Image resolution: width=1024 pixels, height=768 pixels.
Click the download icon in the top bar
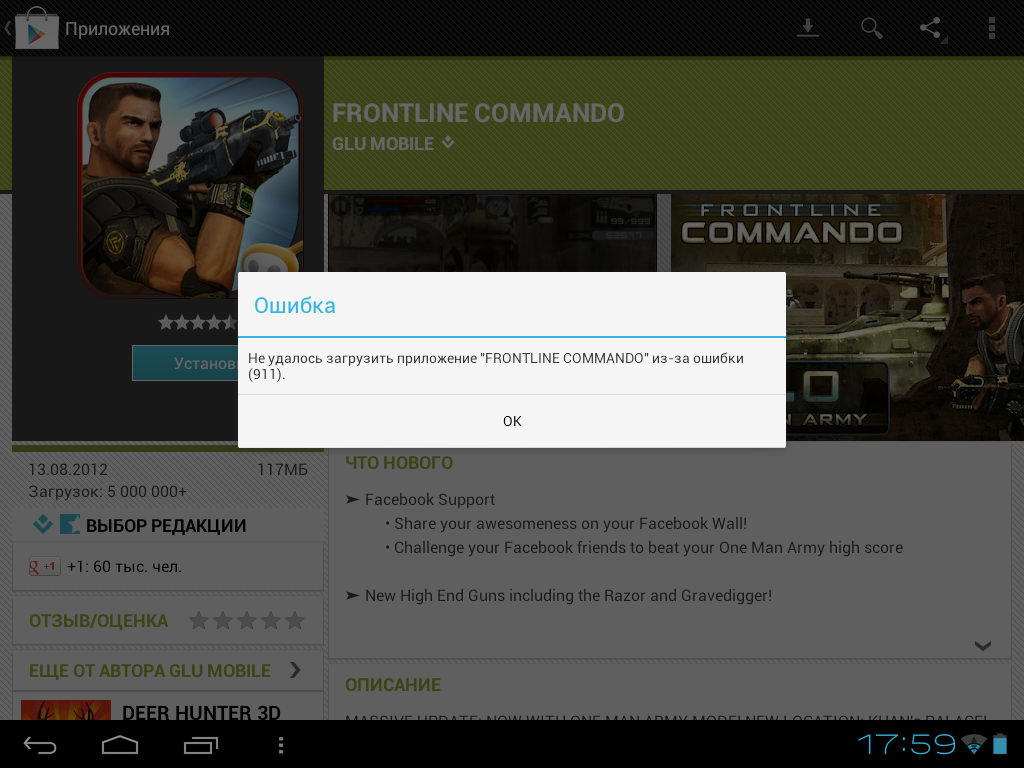pyautogui.click(x=807, y=28)
